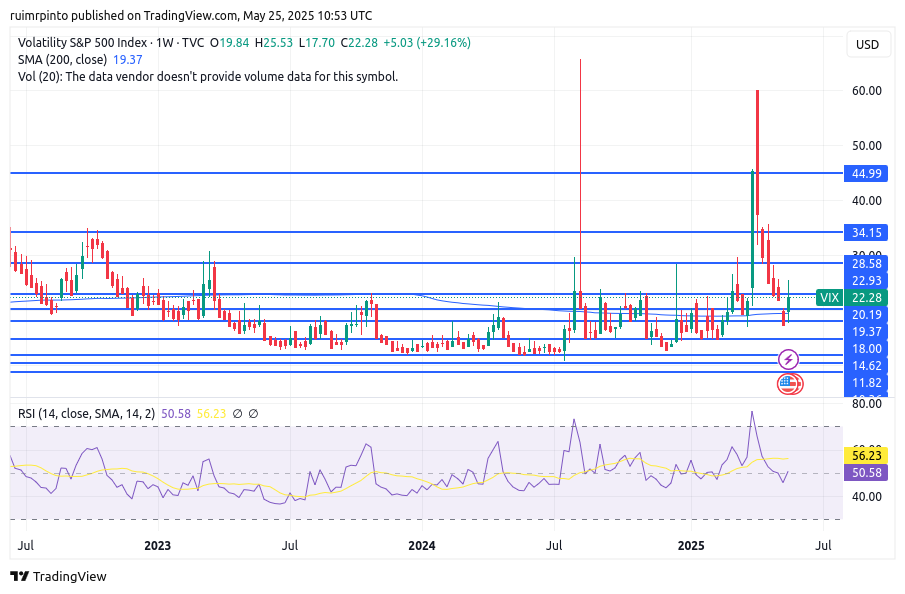Click the second ∅ icon in the RSI legend
This screenshot has height=594, width=905.
pyautogui.click(x=254, y=412)
